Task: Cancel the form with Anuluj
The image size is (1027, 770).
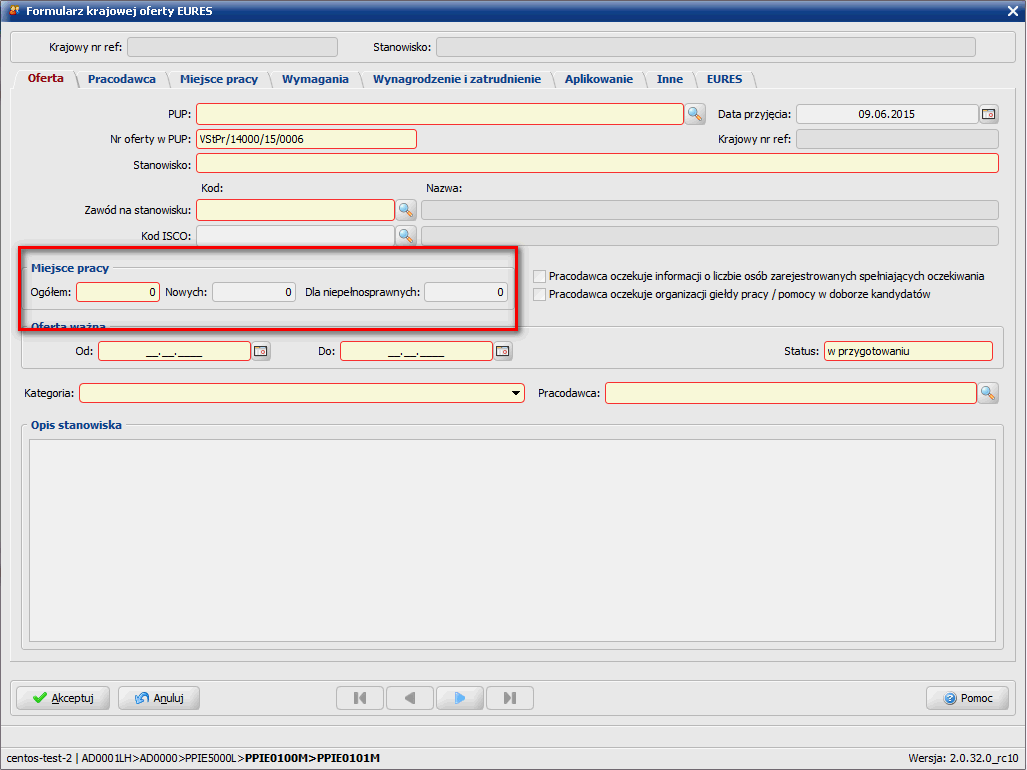Action: coord(159,698)
